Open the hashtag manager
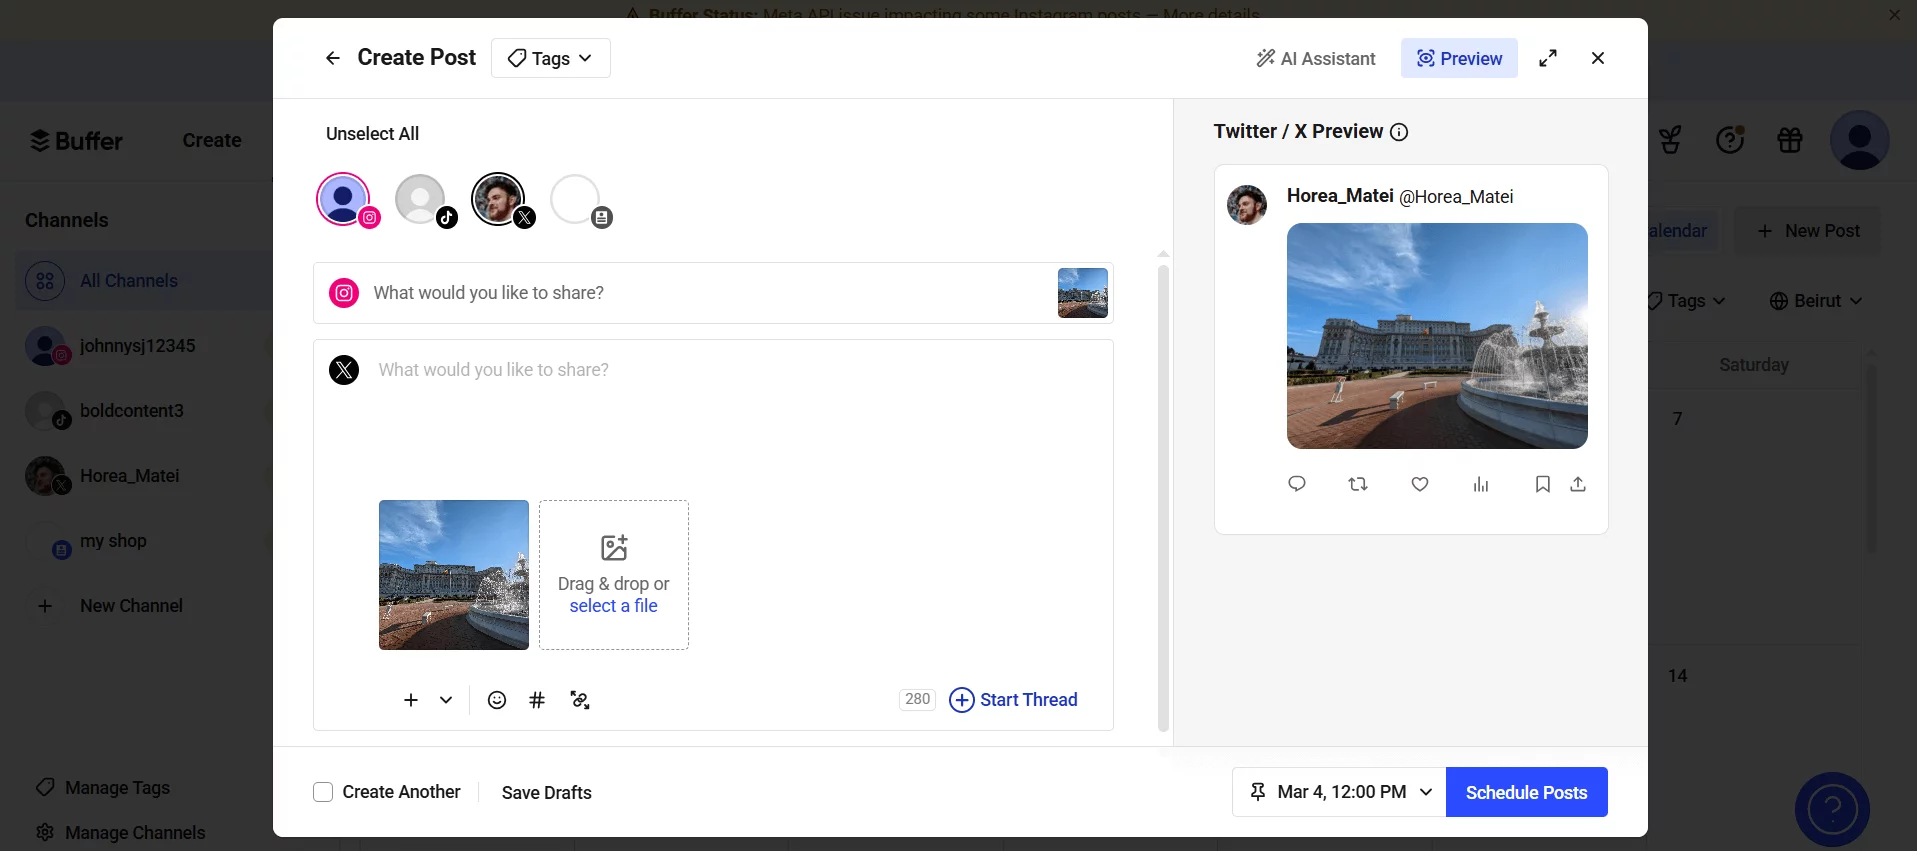Image resolution: width=1917 pixels, height=851 pixels. (537, 700)
